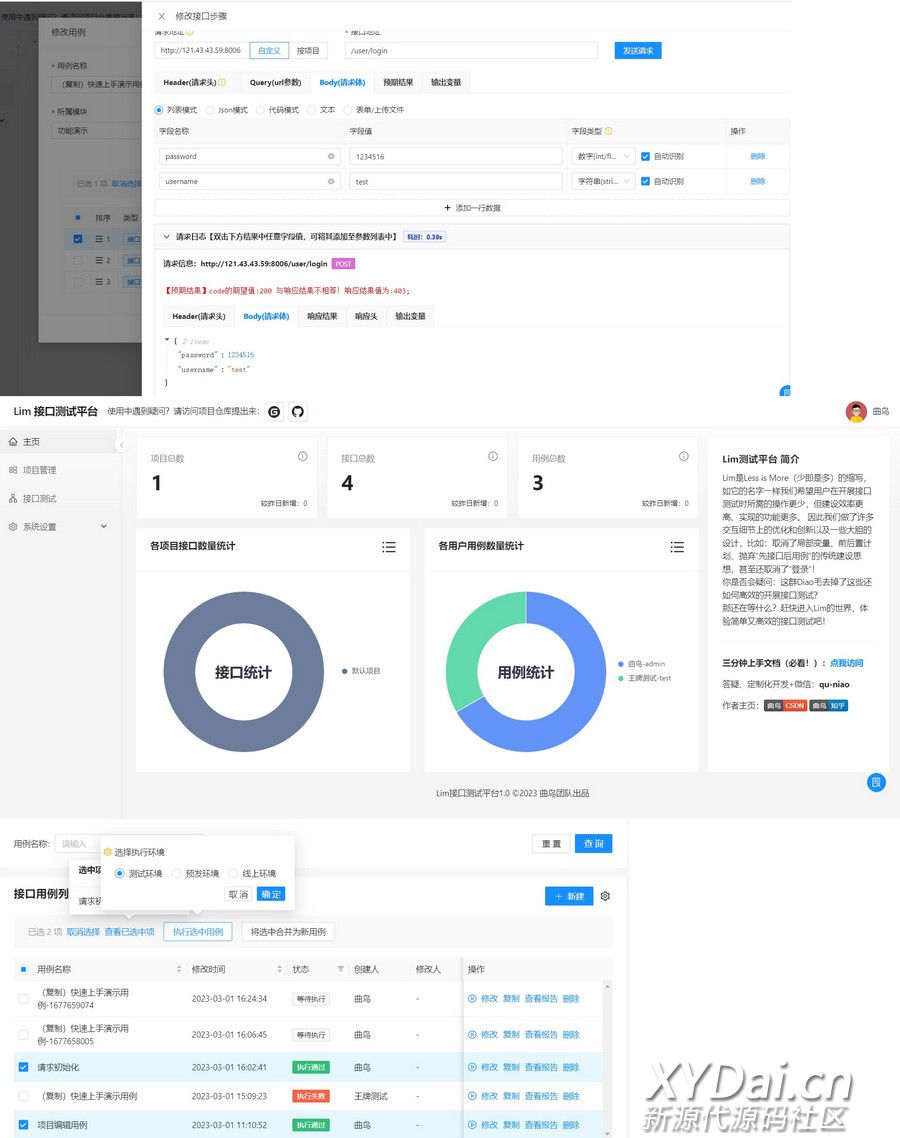Choose the 预发环境 environment radio button
This screenshot has width=900, height=1138.
pos(177,873)
